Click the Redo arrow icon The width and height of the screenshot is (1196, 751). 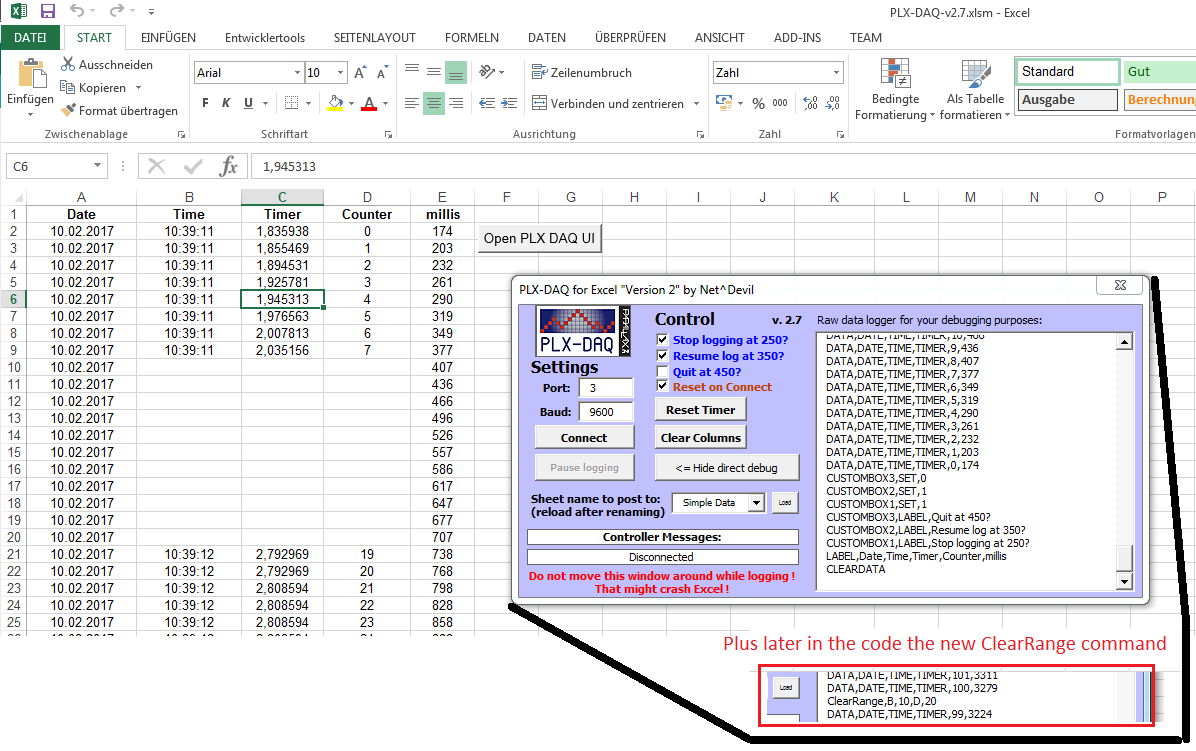116,11
